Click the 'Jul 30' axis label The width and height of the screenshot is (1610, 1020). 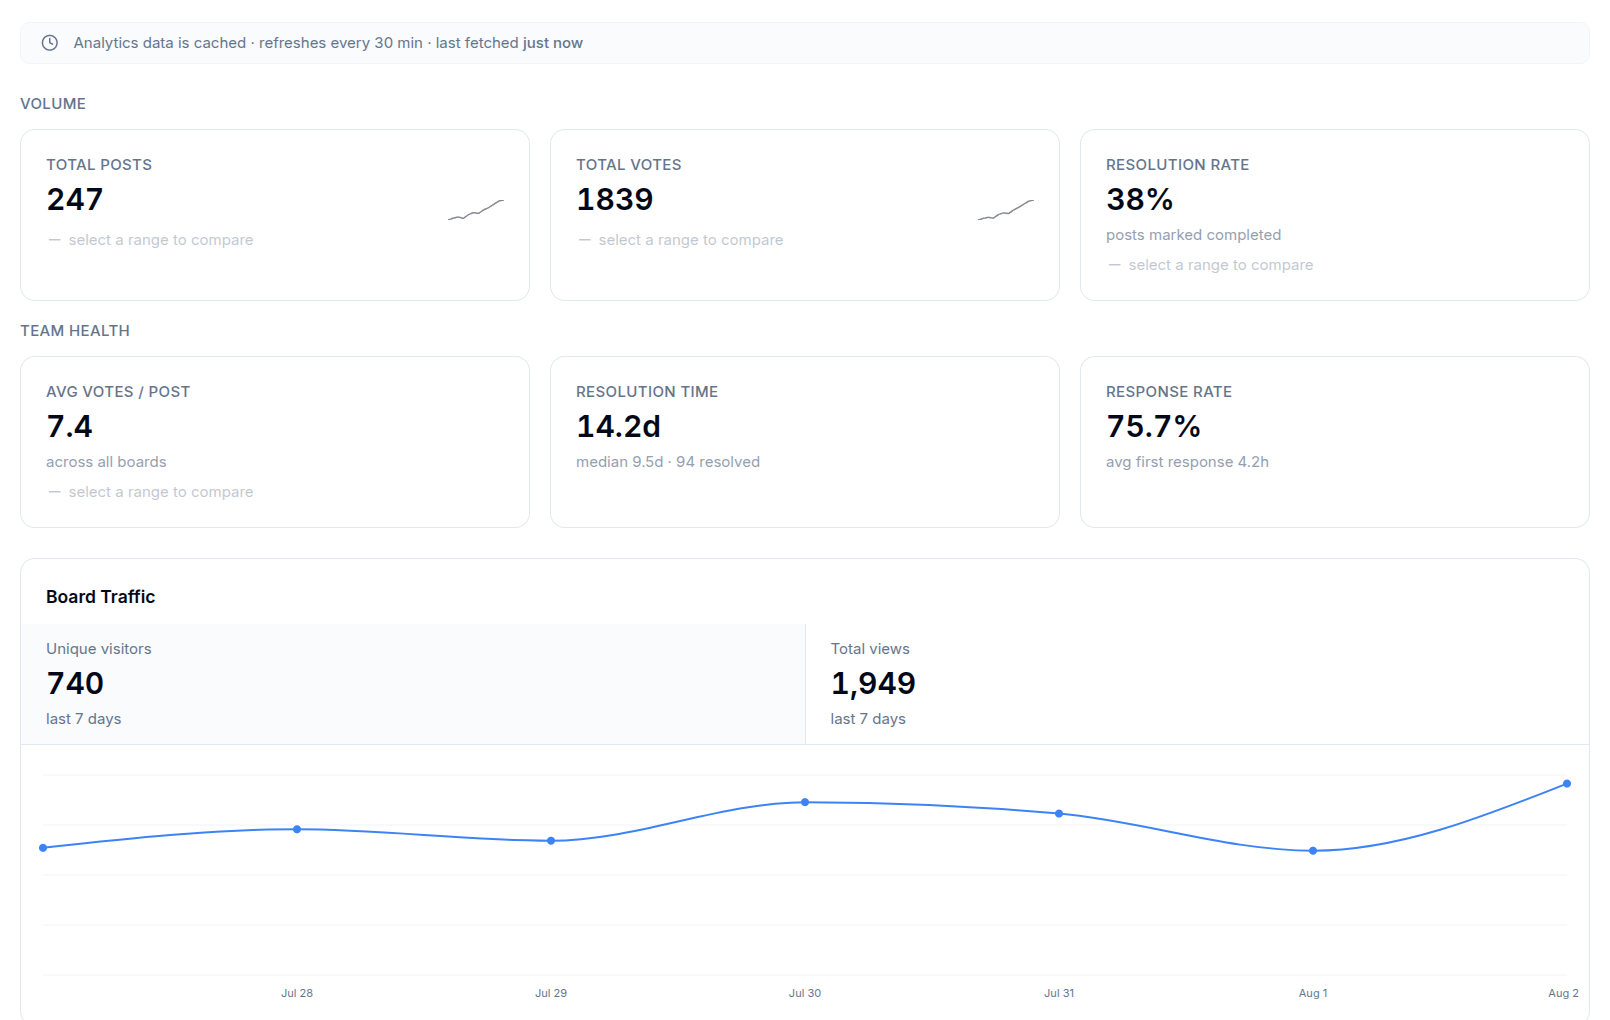[x=805, y=993]
